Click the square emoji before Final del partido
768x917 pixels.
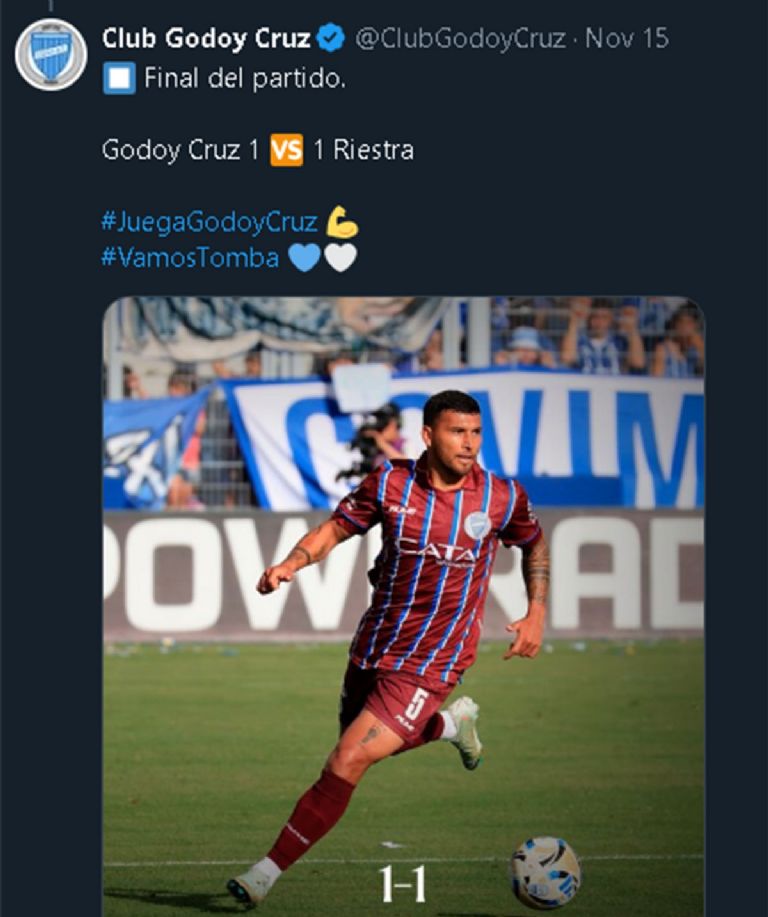tap(118, 79)
